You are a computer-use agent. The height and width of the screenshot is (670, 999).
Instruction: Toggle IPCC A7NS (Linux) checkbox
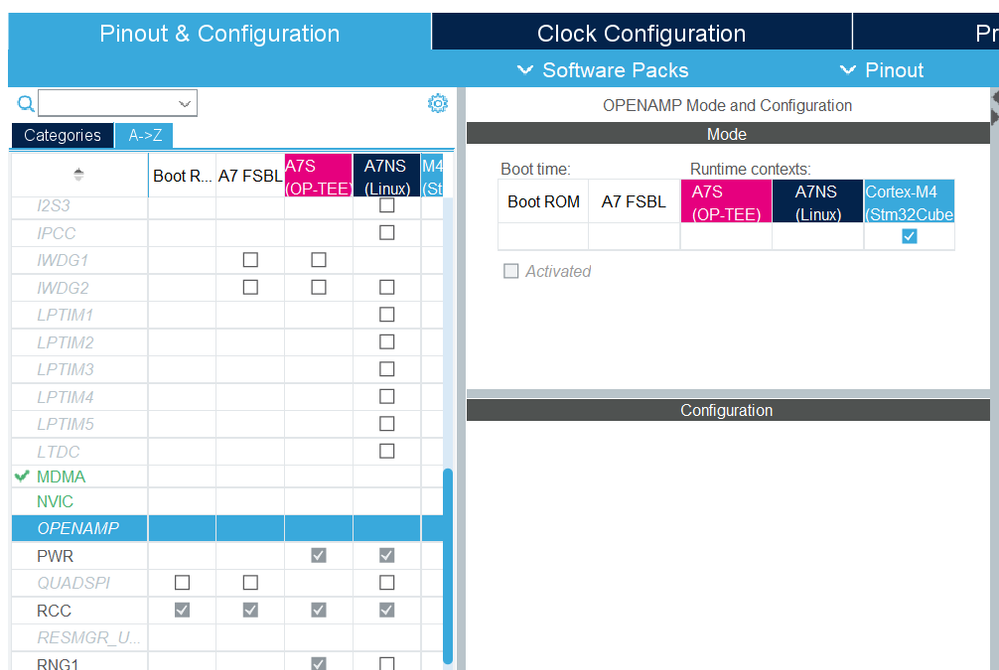(387, 232)
